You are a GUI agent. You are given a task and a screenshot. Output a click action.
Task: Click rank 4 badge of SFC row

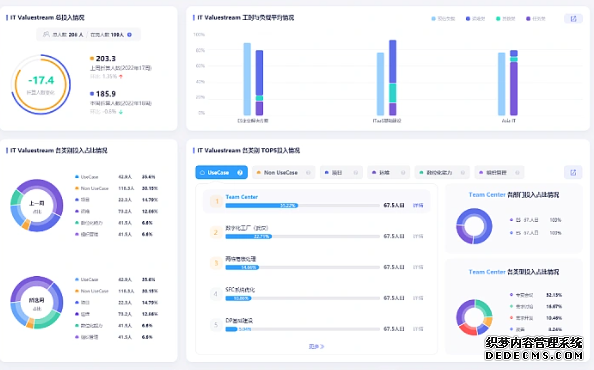click(216, 294)
